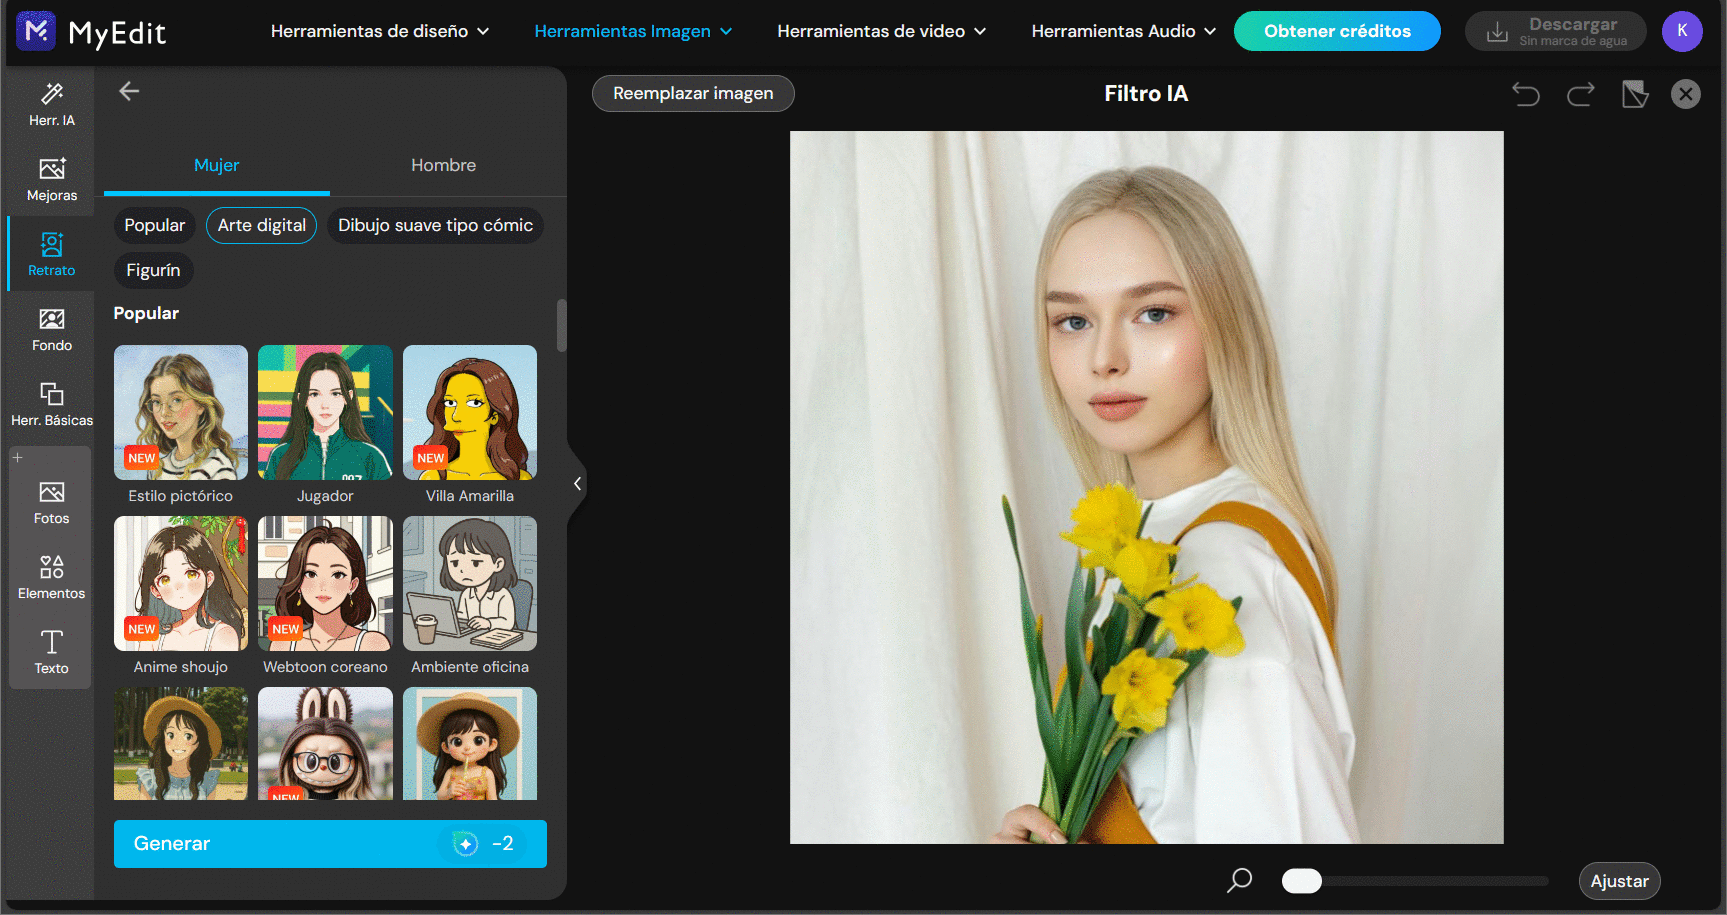Choose the Ambiente oficina style thumbnail
The height and width of the screenshot is (915, 1727).
click(x=470, y=584)
